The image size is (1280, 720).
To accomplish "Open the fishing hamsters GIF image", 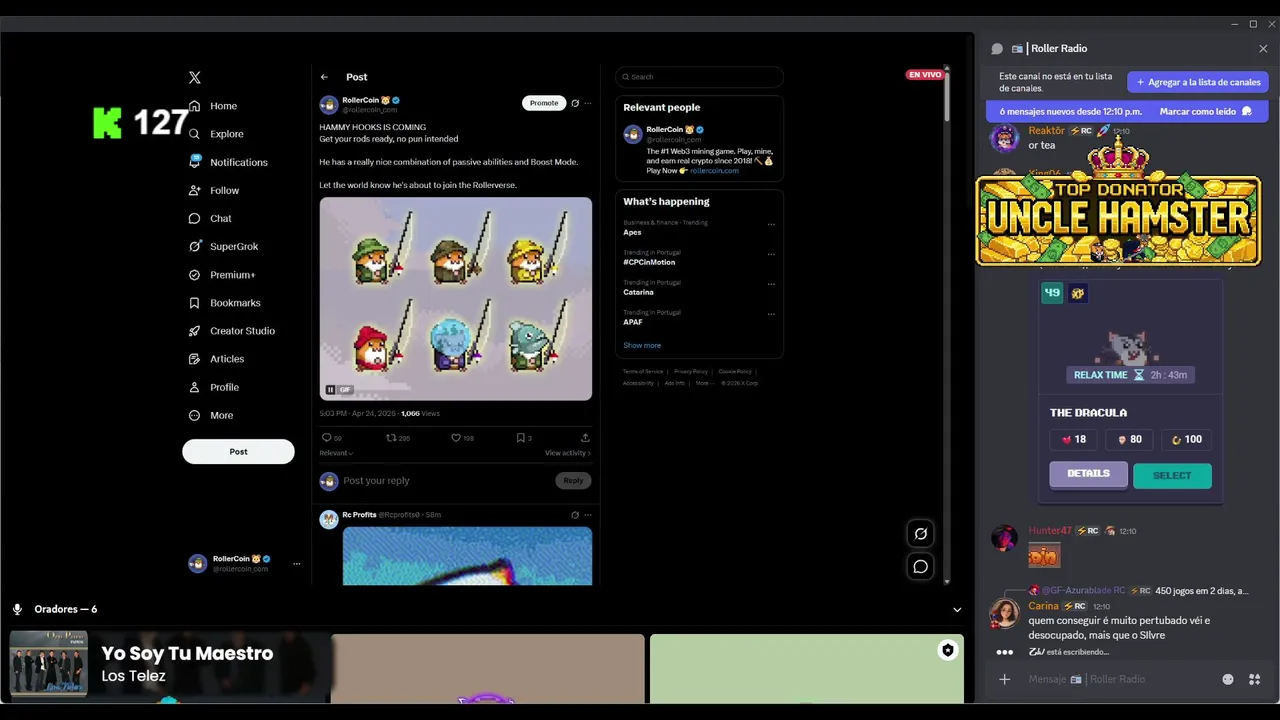I will [456, 299].
